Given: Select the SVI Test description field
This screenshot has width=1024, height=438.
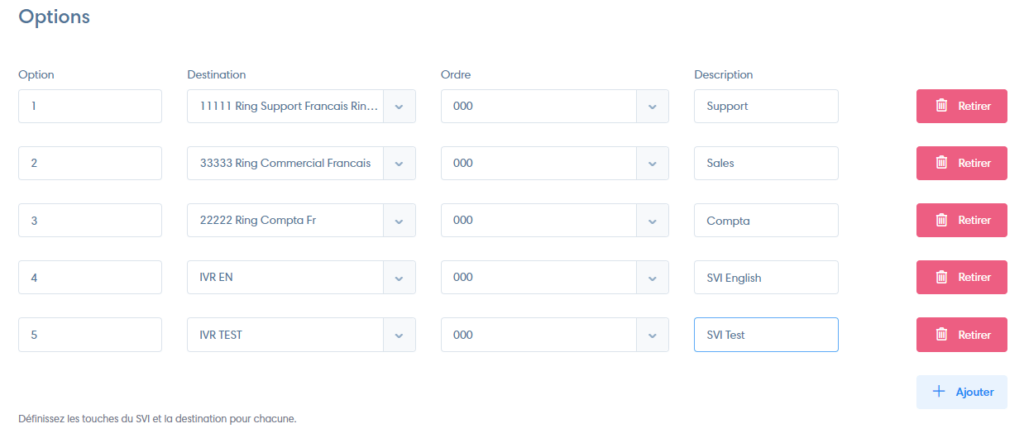Looking at the screenshot, I should coord(766,334).
